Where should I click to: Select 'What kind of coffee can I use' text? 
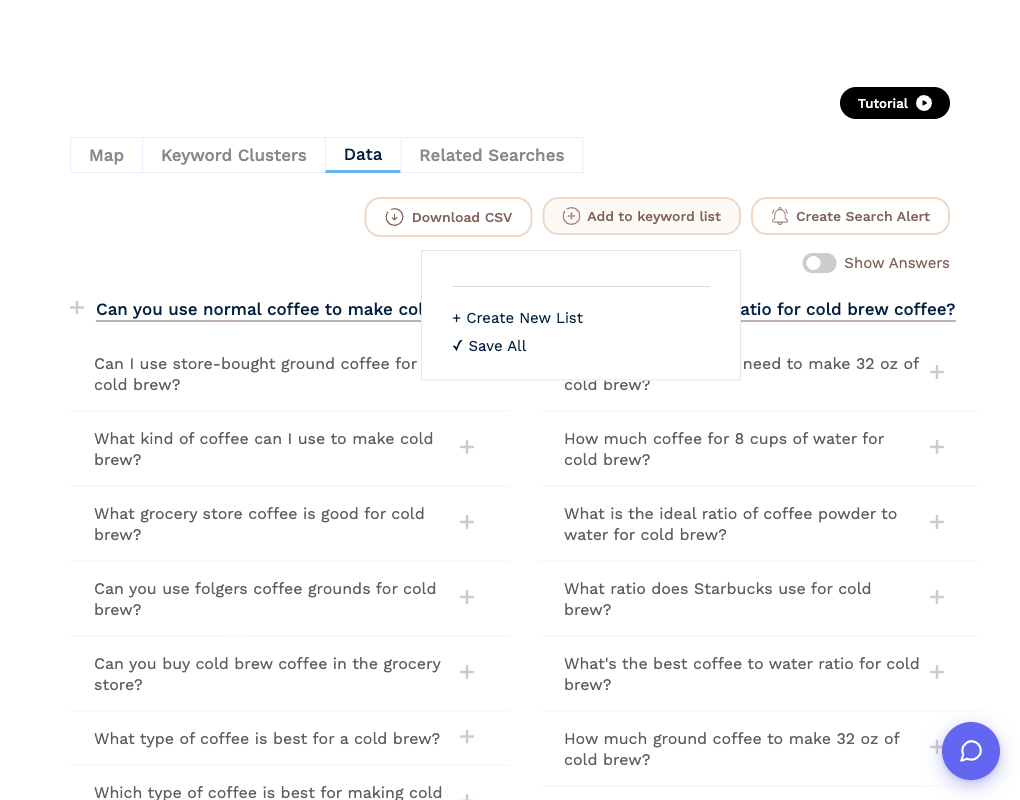(x=263, y=449)
